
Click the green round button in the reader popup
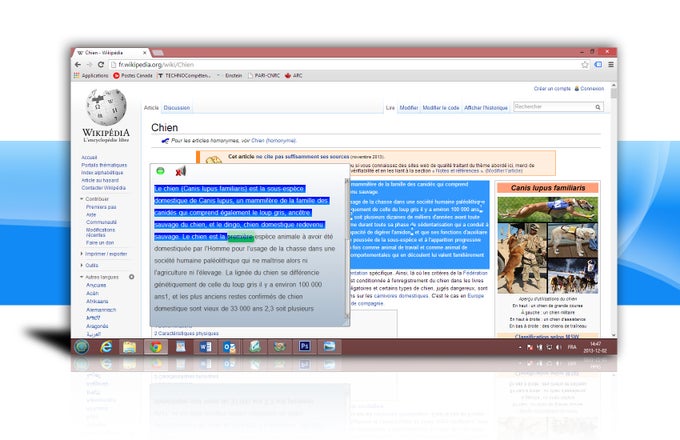160,171
